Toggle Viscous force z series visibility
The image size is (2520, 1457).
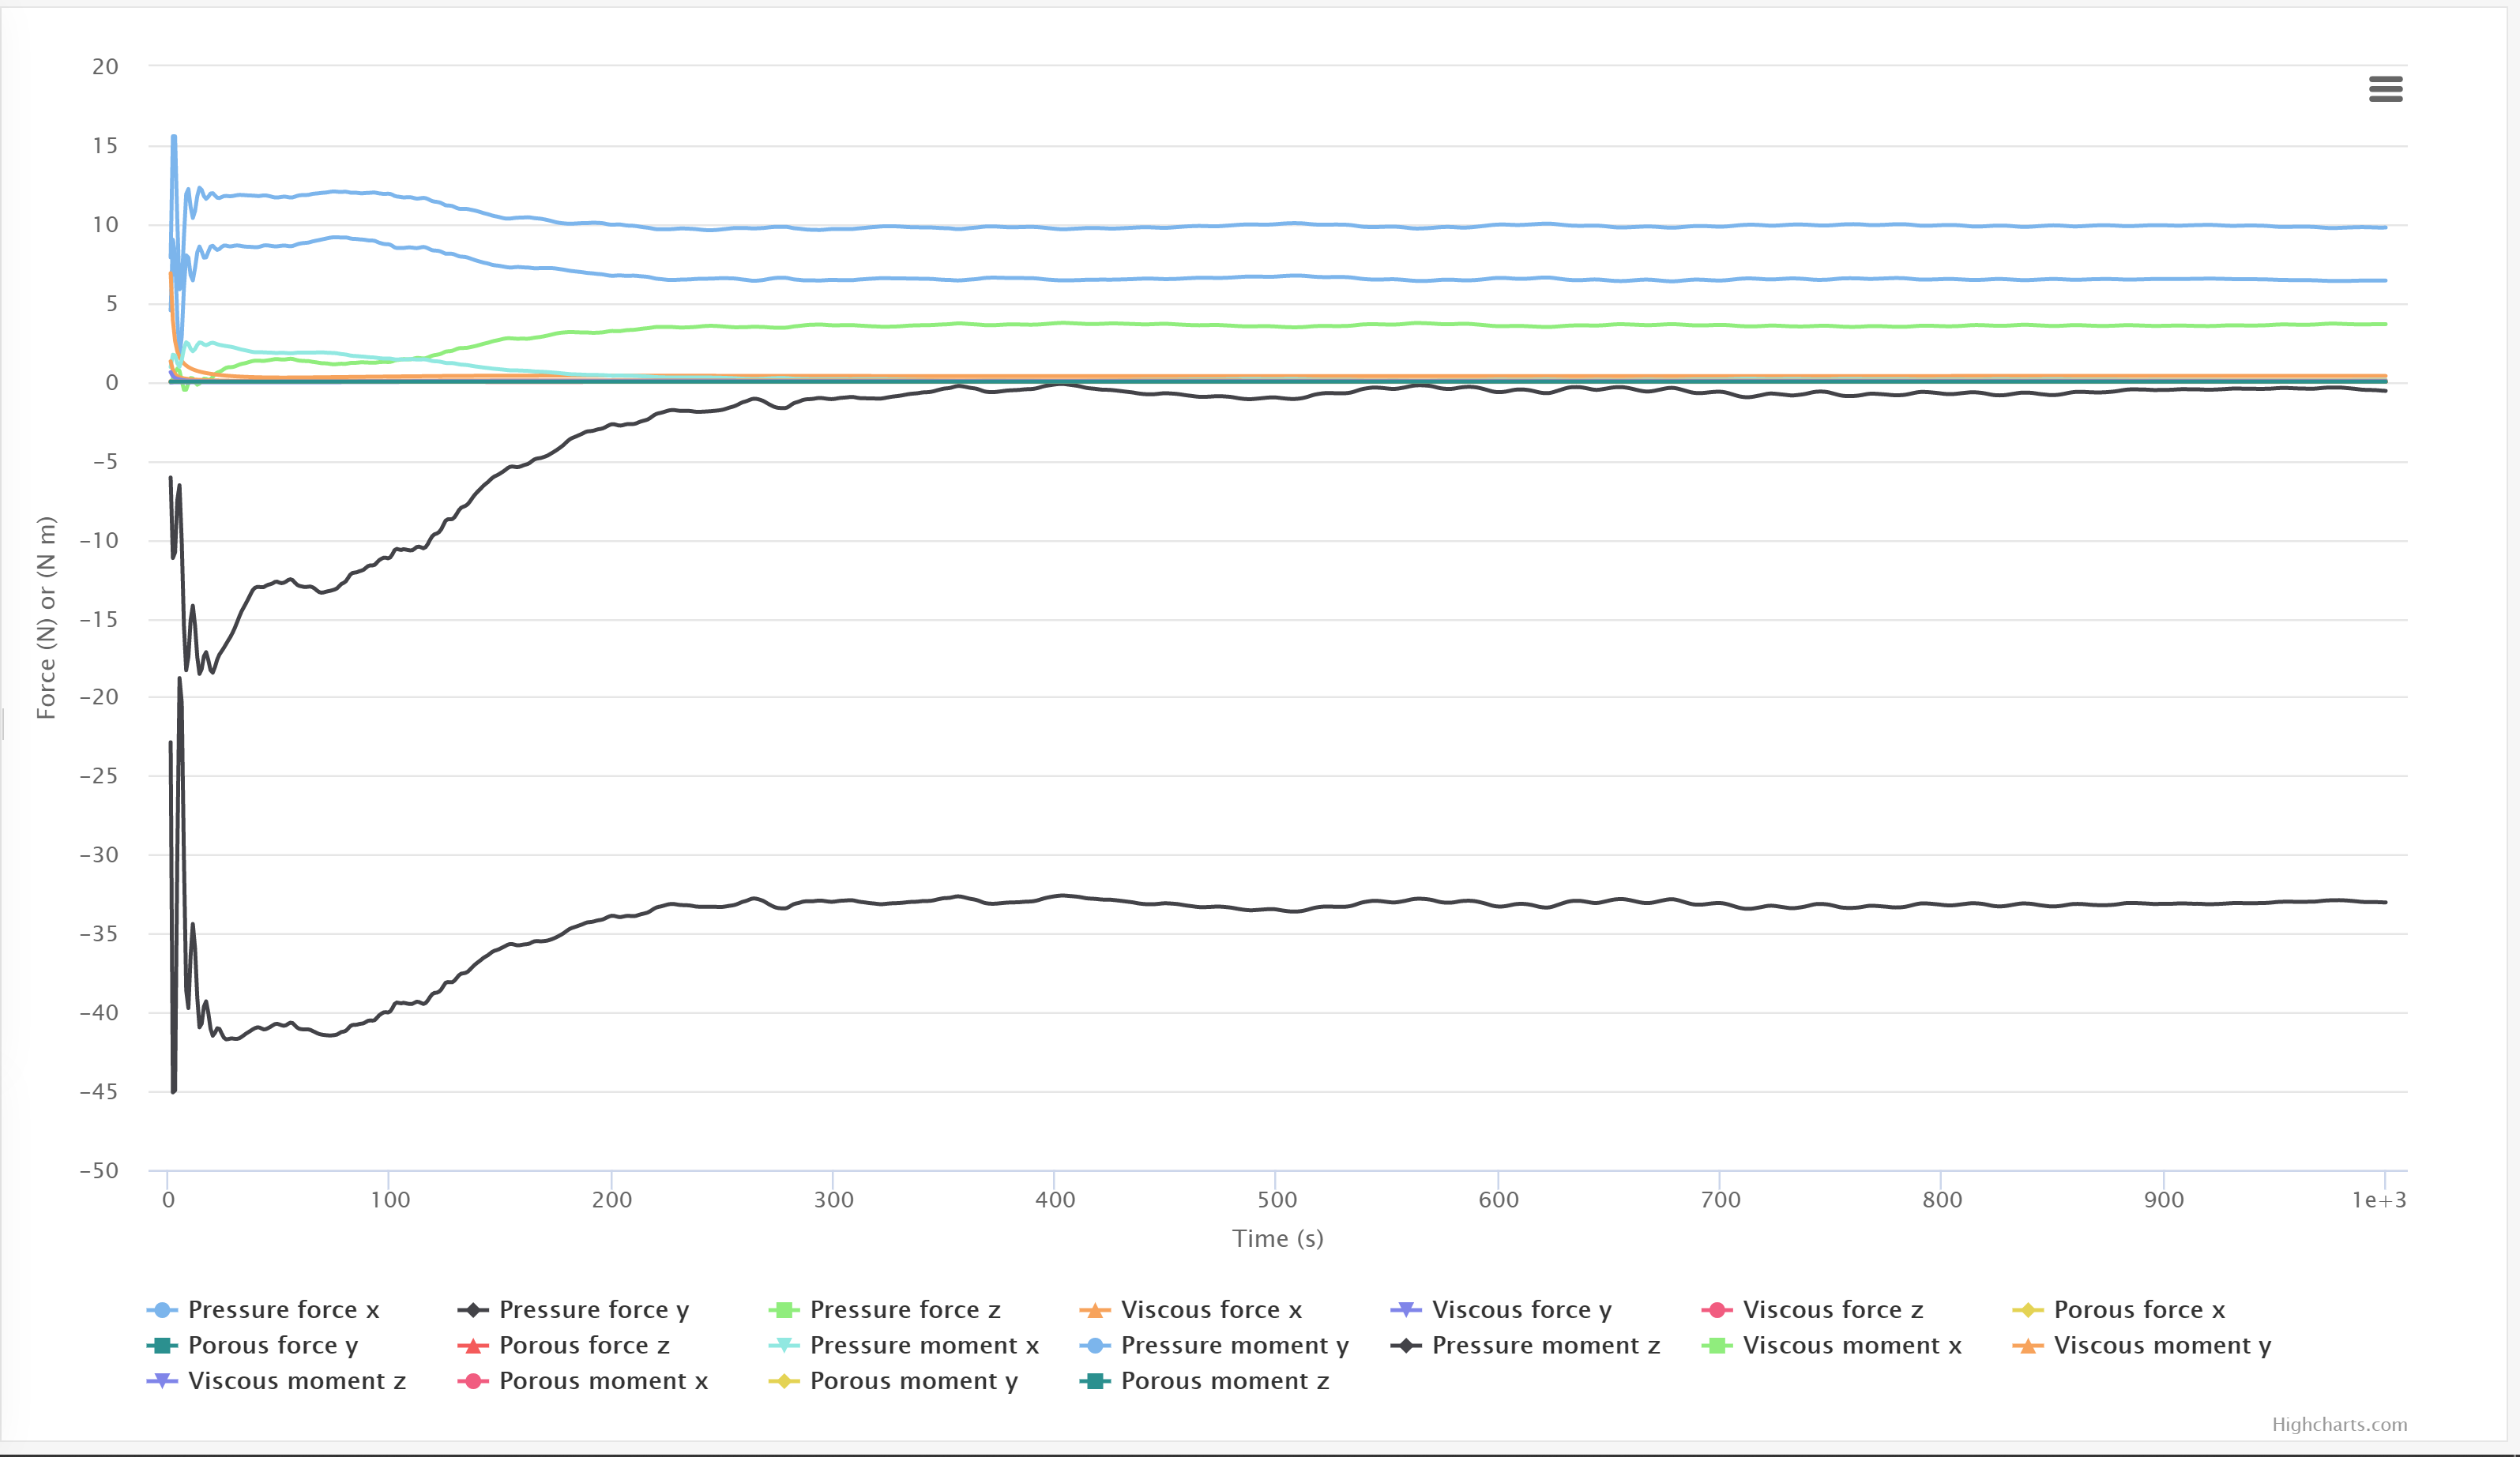(1832, 1310)
